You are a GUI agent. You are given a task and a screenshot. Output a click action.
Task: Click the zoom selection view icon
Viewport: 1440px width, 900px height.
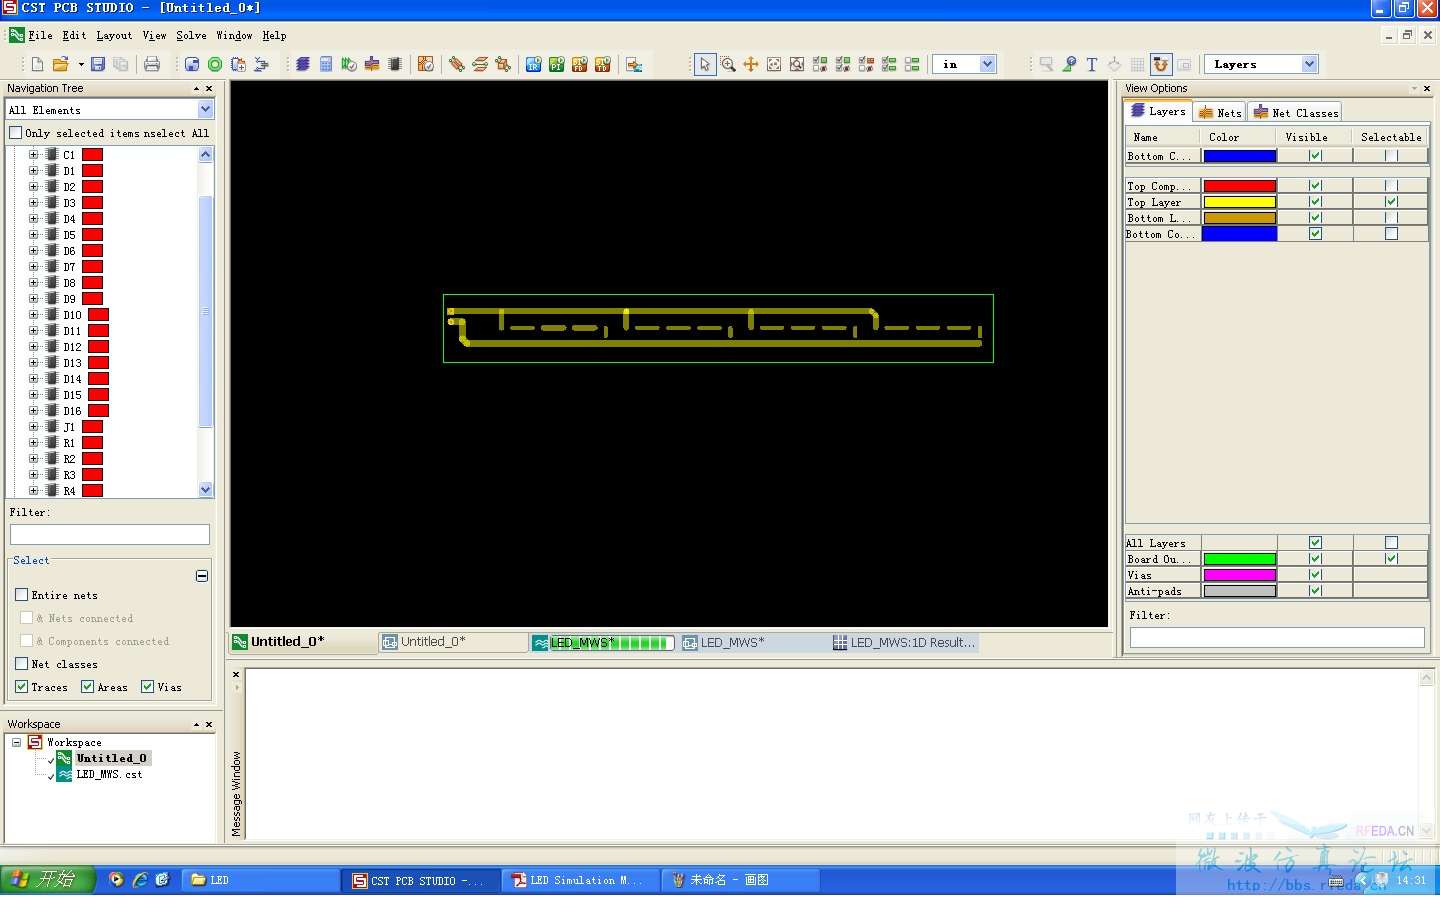[x=797, y=64]
